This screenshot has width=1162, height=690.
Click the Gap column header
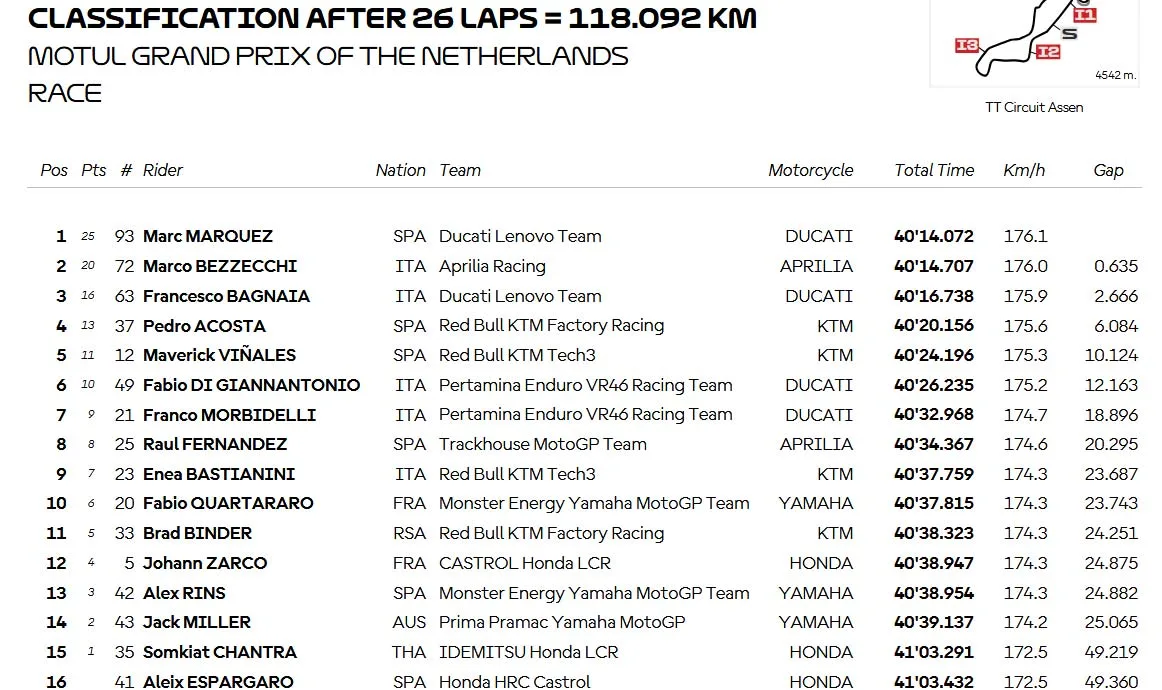tap(1108, 170)
